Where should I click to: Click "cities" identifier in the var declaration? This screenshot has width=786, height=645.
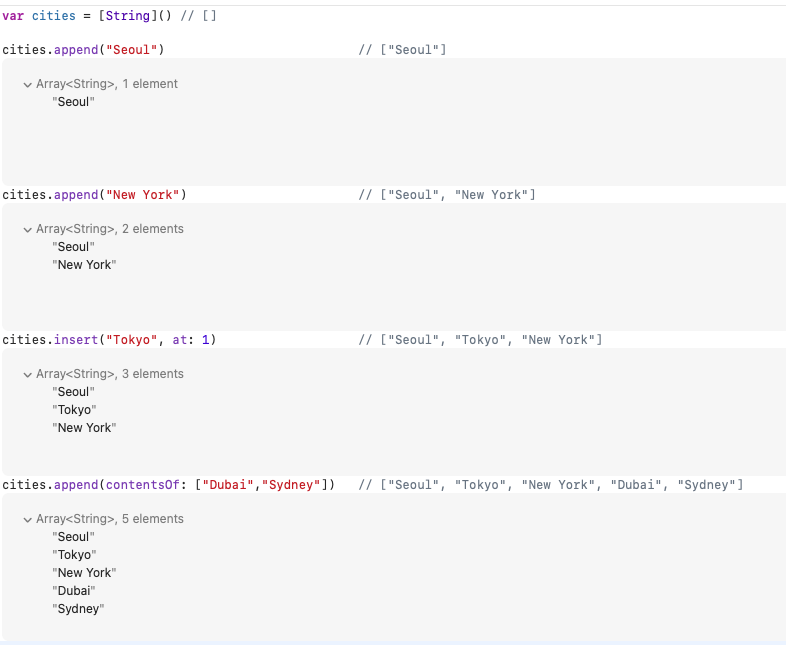tap(54, 16)
